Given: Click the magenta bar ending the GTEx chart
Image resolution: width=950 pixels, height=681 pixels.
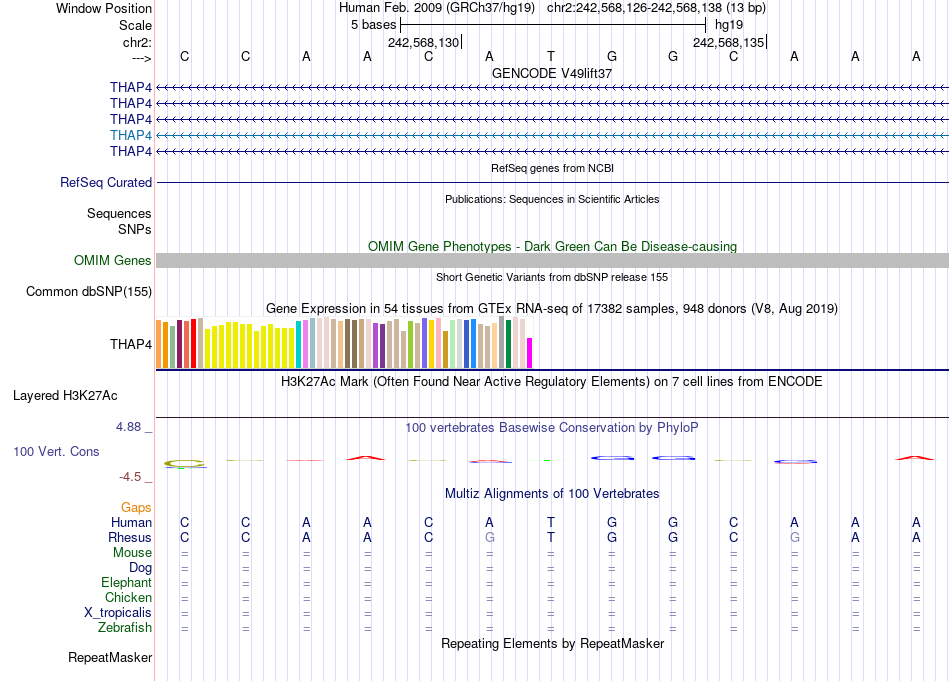Looking at the screenshot, I should (x=530, y=353).
